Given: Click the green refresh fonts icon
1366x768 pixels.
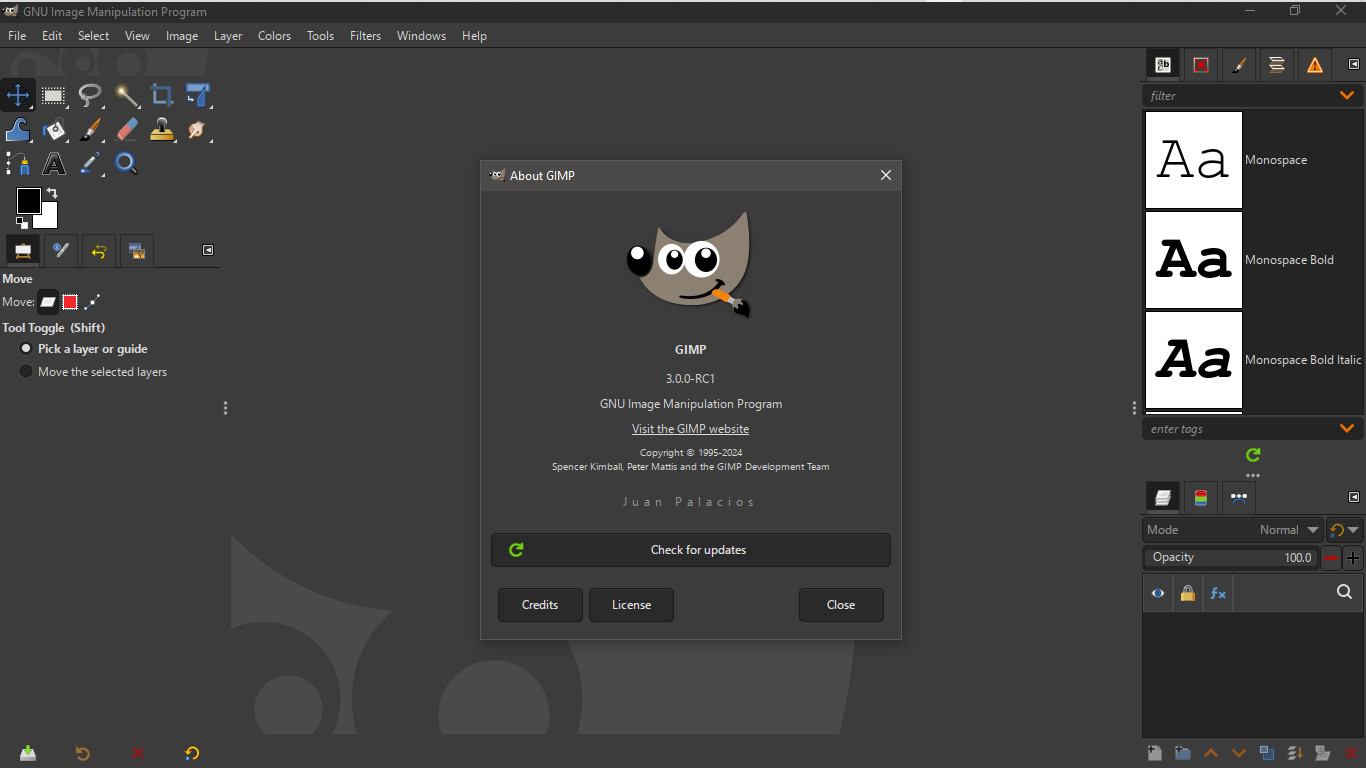Looking at the screenshot, I should [x=1253, y=455].
